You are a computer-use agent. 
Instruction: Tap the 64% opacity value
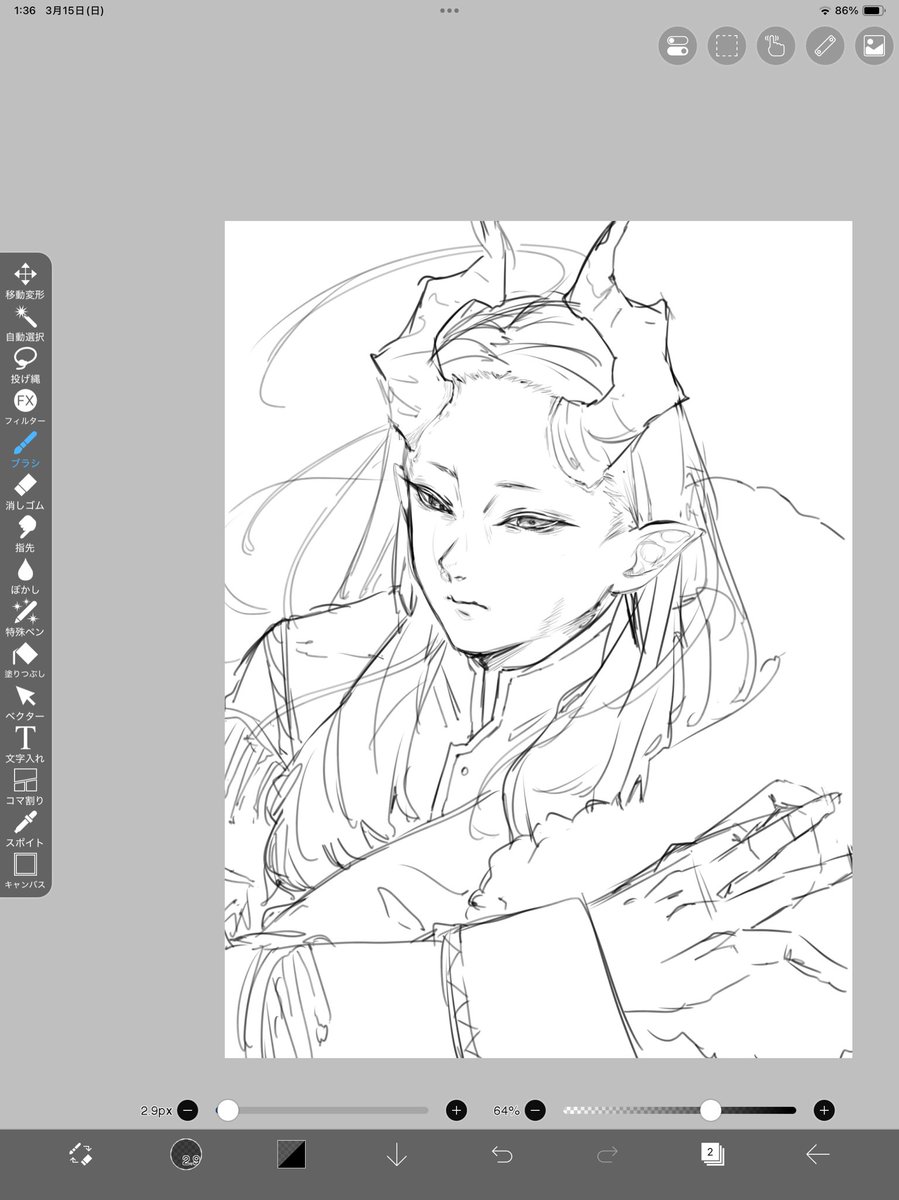coord(506,1110)
